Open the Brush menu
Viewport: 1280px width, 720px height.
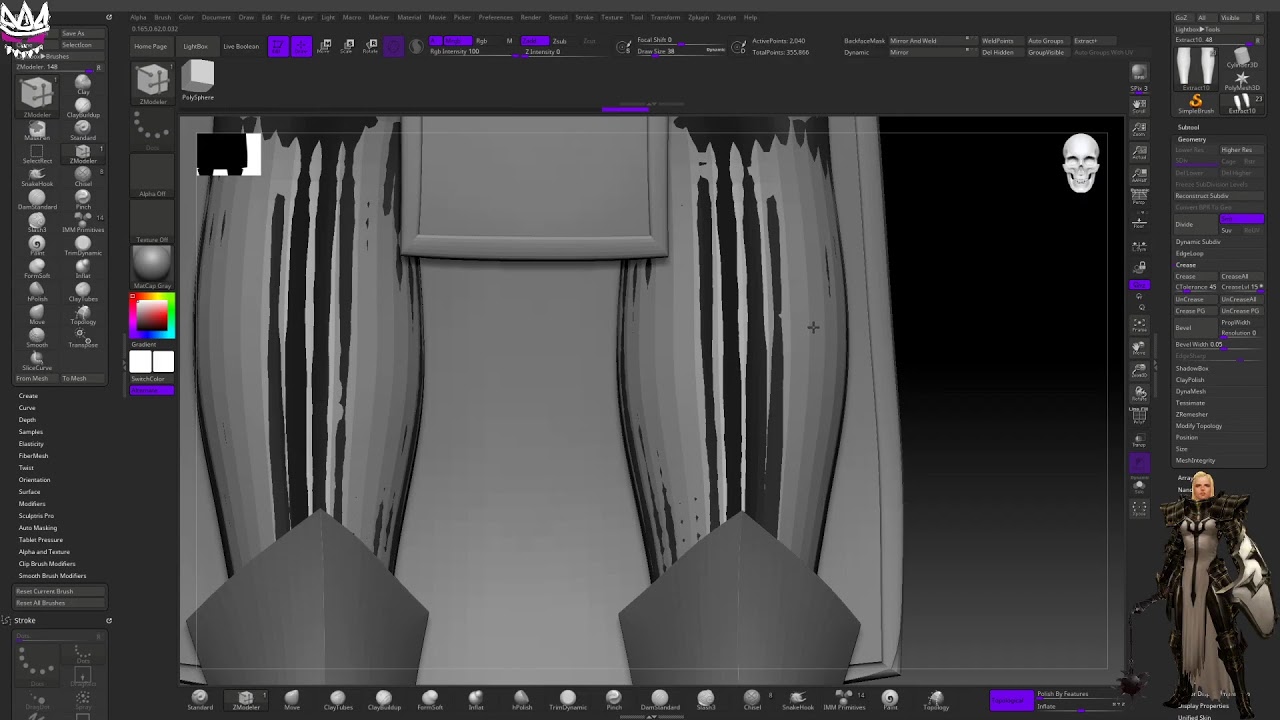coord(162,17)
